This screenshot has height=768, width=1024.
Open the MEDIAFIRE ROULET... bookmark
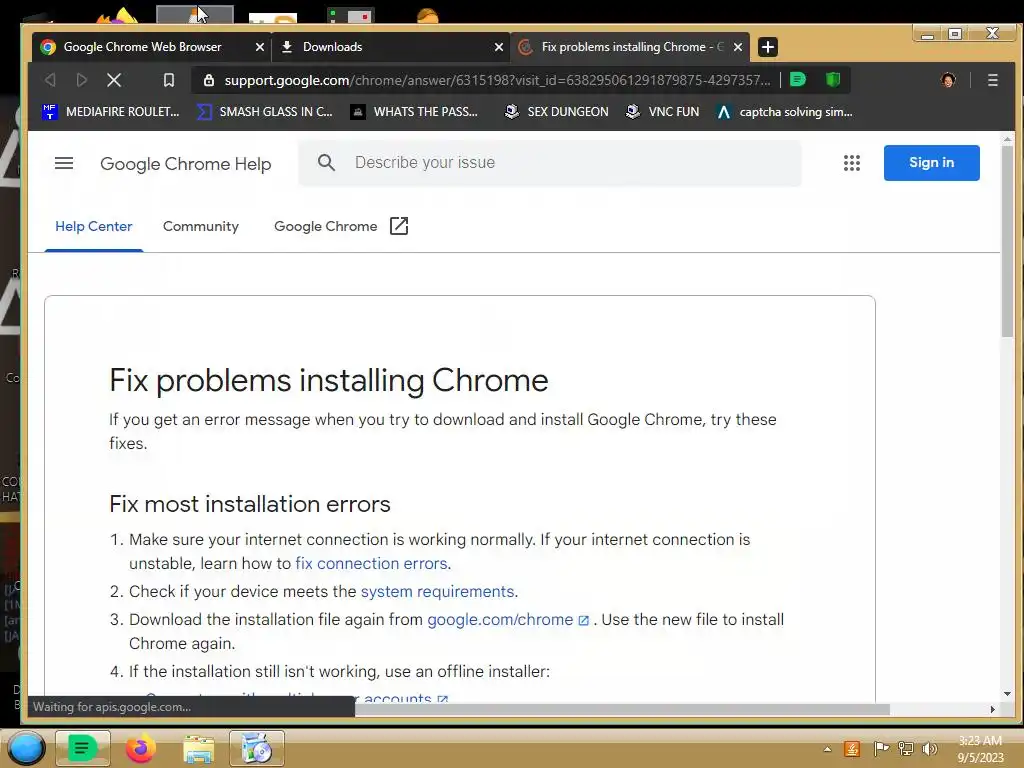[x=110, y=112]
